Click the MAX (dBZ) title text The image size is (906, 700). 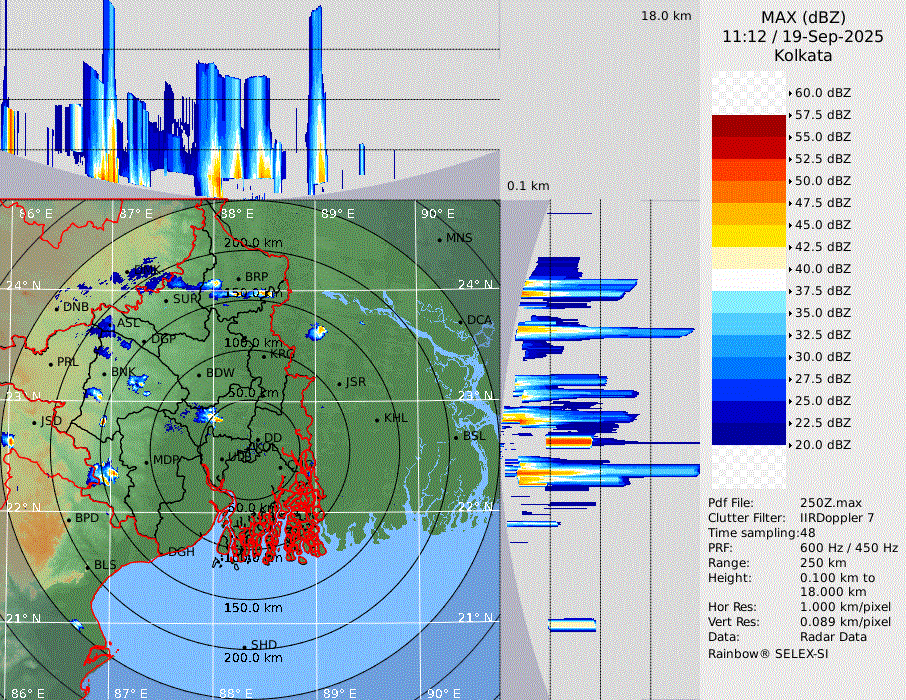point(803,17)
